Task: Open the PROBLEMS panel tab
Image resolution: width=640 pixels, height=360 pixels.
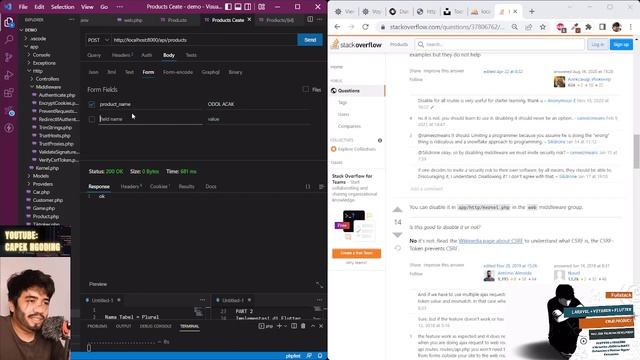Action: (98, 326)
